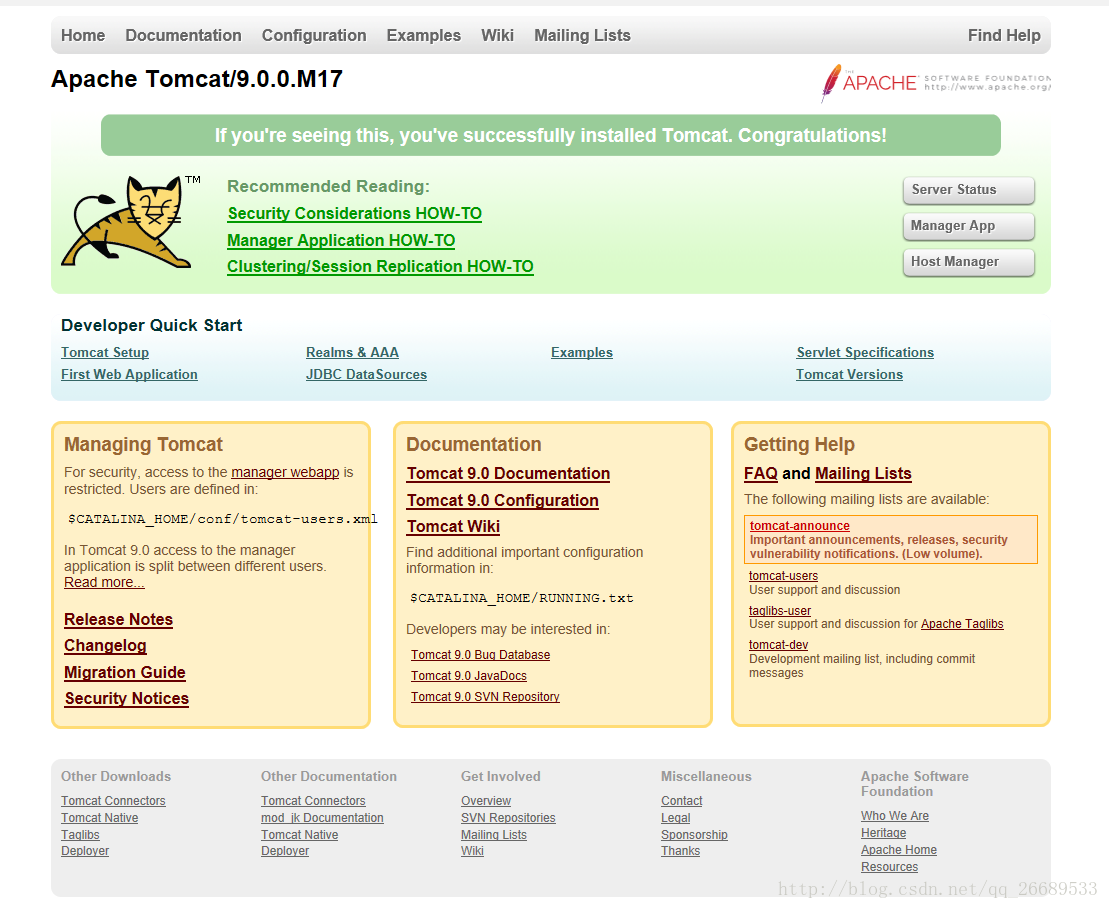Screen dimensions: 1109x909
Task: View Tomcat Versions link
Action: pyautogui.click(x=849, y=374)
